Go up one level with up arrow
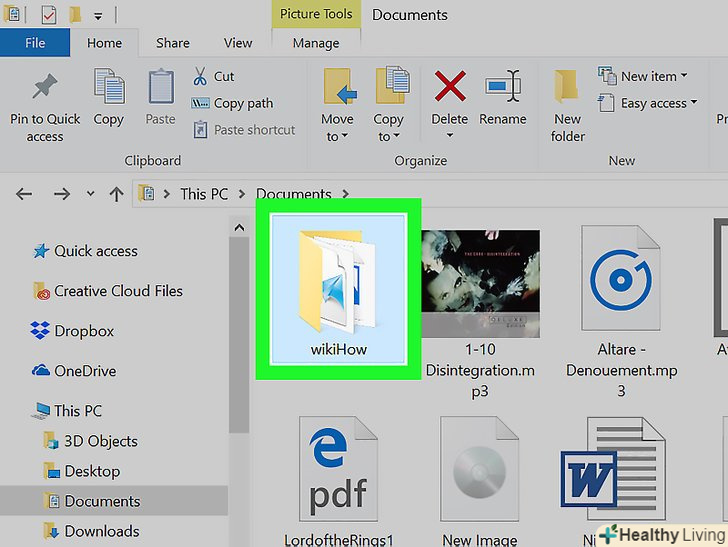 (x=117, y=194)
